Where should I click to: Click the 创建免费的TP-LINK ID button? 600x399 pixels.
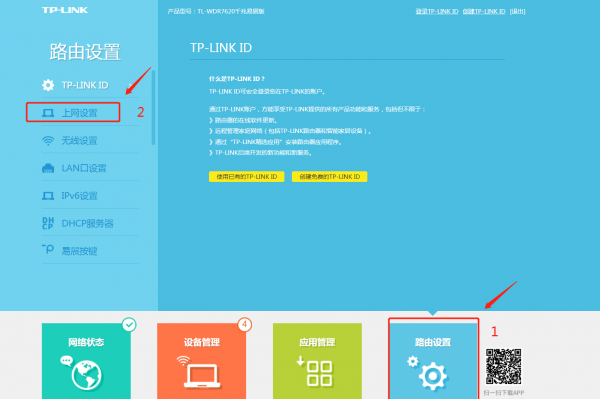point(329,177)
